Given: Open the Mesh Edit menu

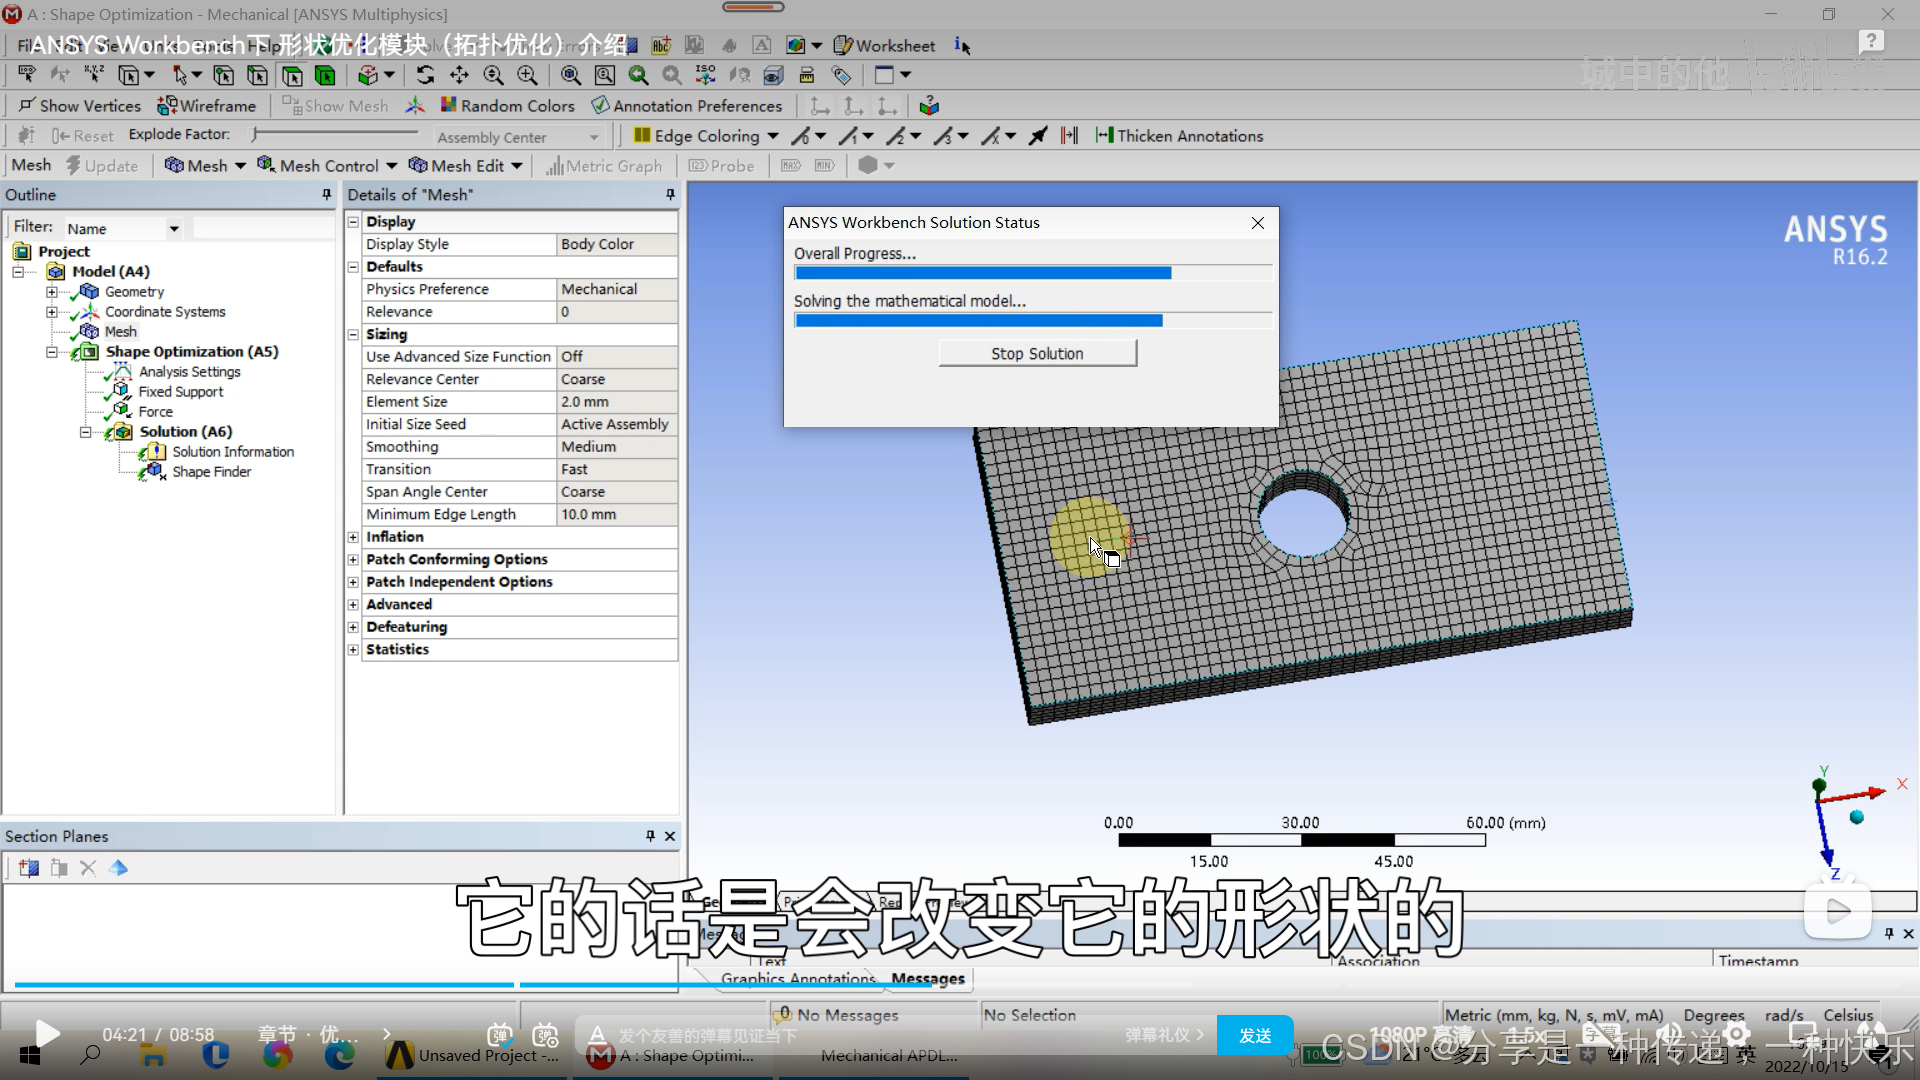Looking at the screenshot, I should (466, 166).
